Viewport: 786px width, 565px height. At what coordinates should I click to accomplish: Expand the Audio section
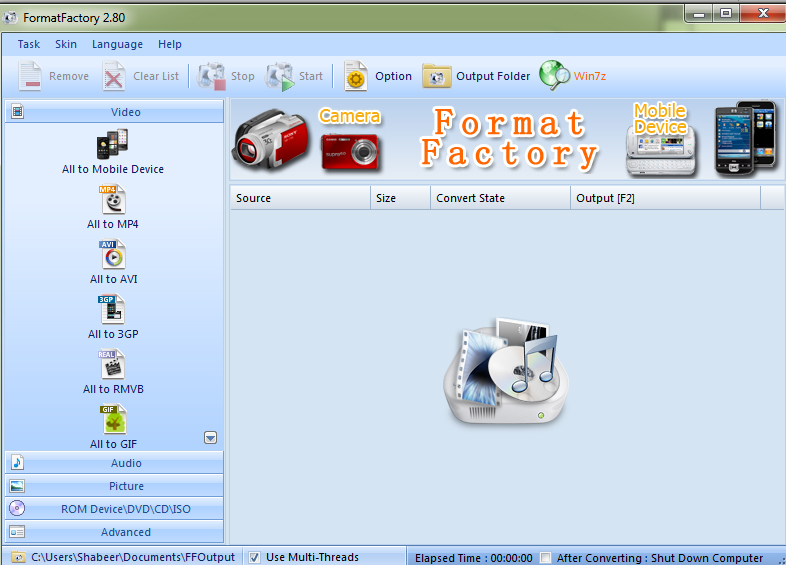114,463
